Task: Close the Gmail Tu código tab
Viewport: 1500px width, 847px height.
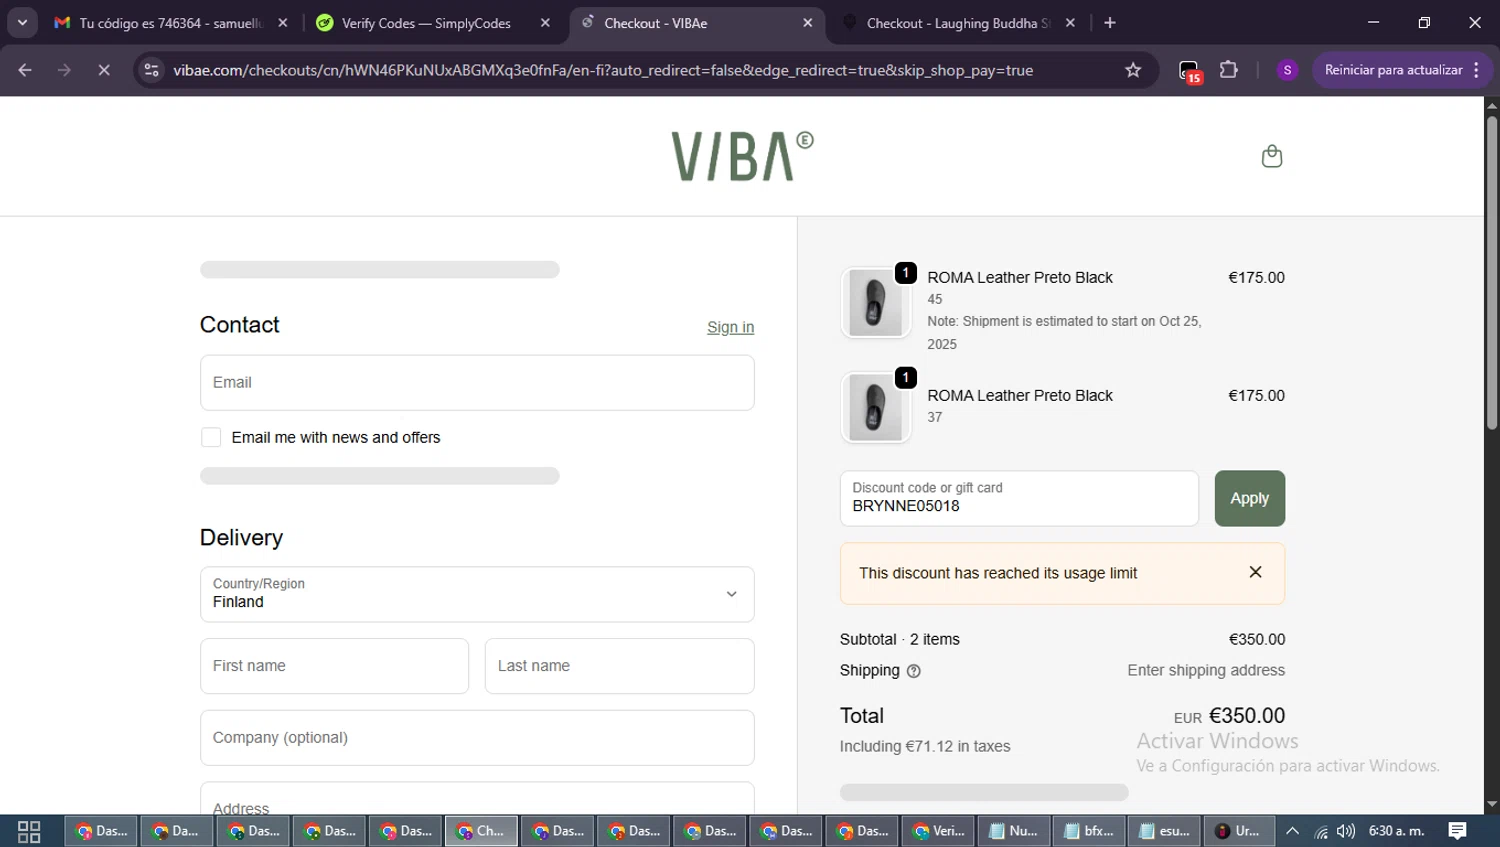Action: pos(283,23)
